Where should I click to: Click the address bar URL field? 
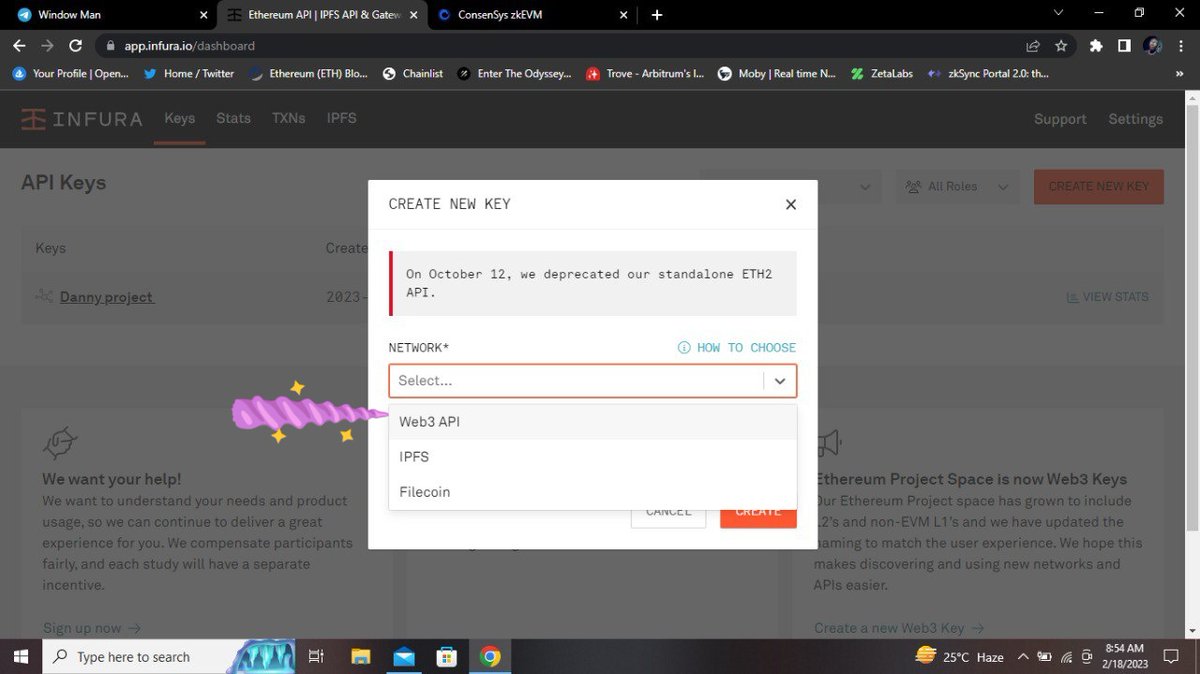[560, 46]
